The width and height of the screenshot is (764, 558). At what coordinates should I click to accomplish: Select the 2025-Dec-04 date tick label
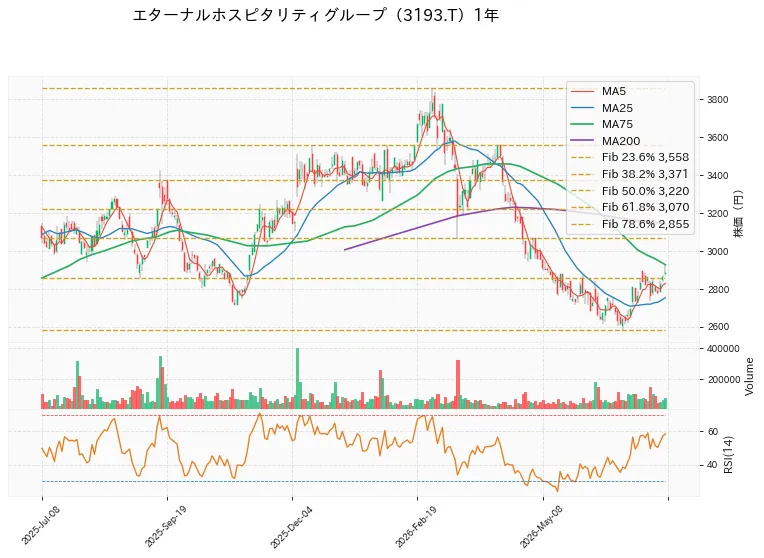[291, 527]
